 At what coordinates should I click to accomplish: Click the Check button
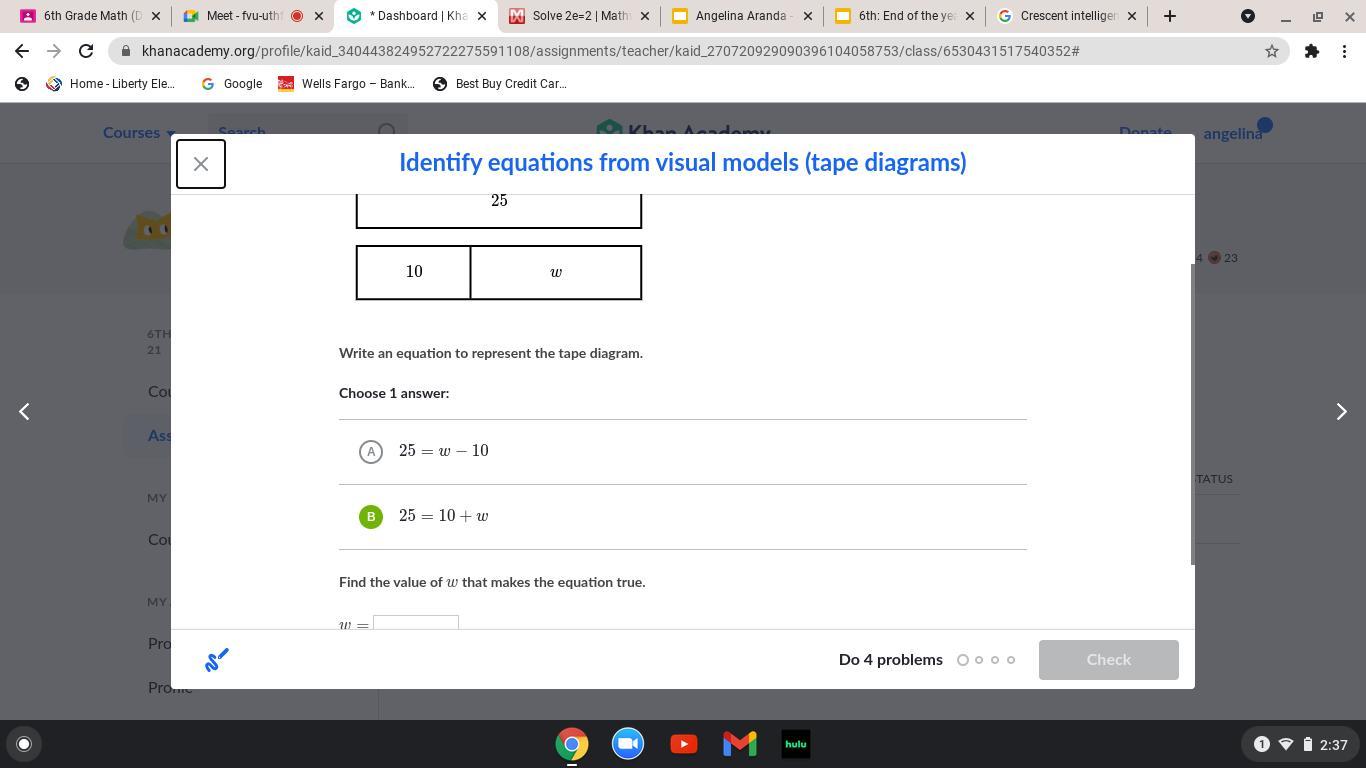click(x=1108, y=660)
